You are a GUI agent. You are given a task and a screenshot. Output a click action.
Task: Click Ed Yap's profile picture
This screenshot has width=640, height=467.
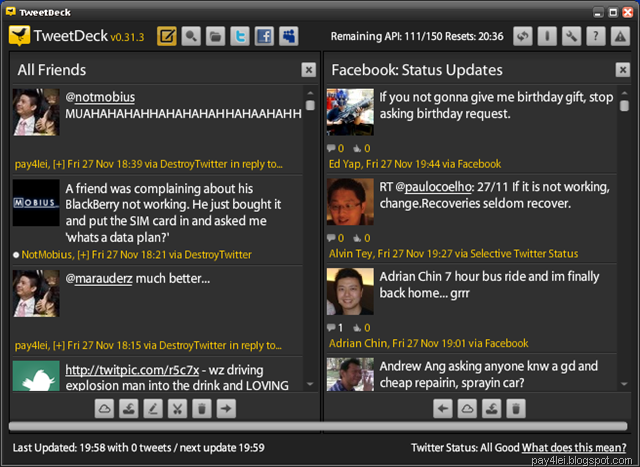pyautogui.click(x=350, y=112)
